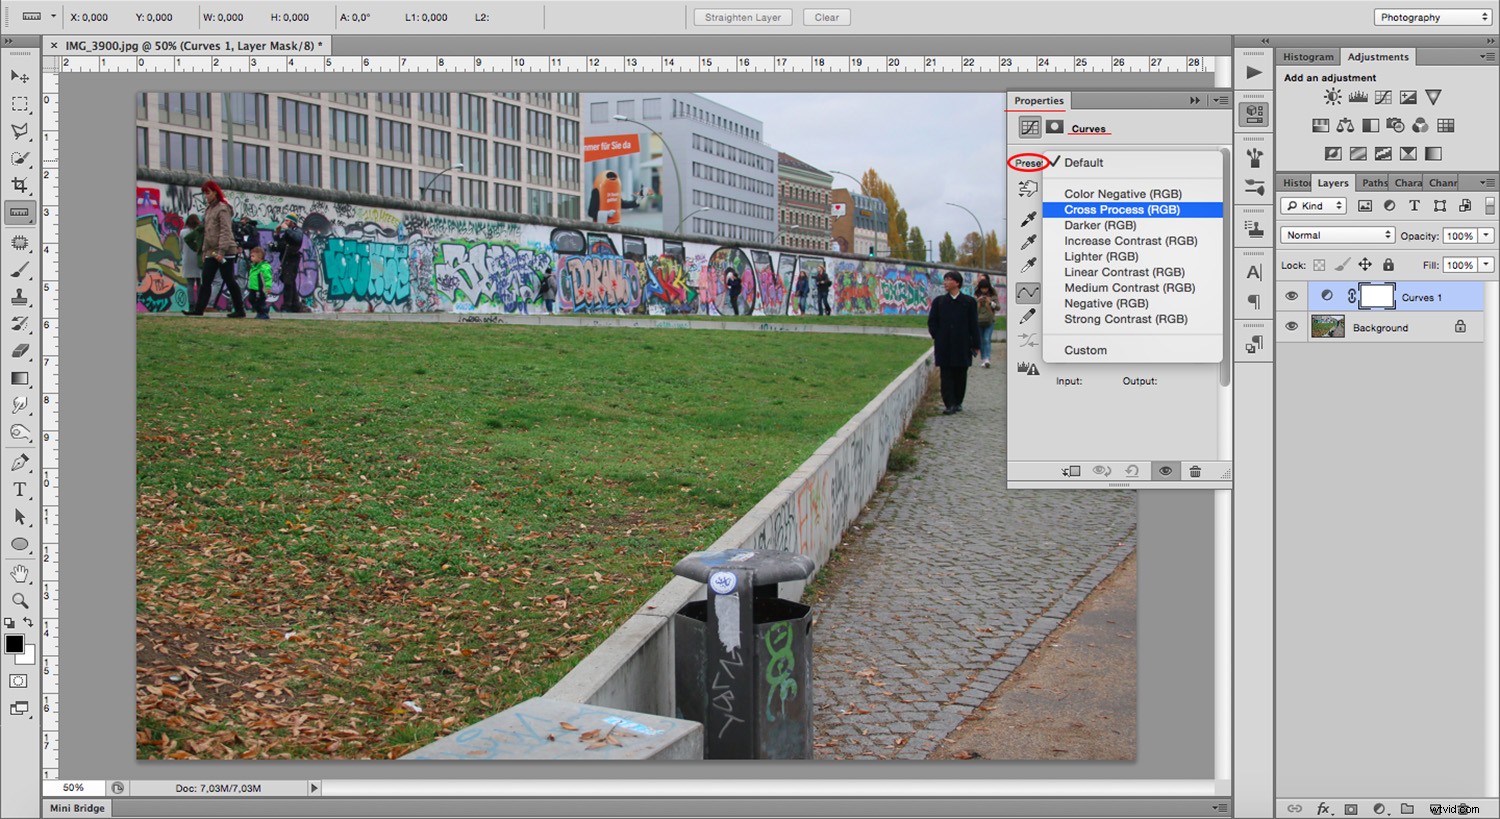Select the Hand tool

(20, 572)
